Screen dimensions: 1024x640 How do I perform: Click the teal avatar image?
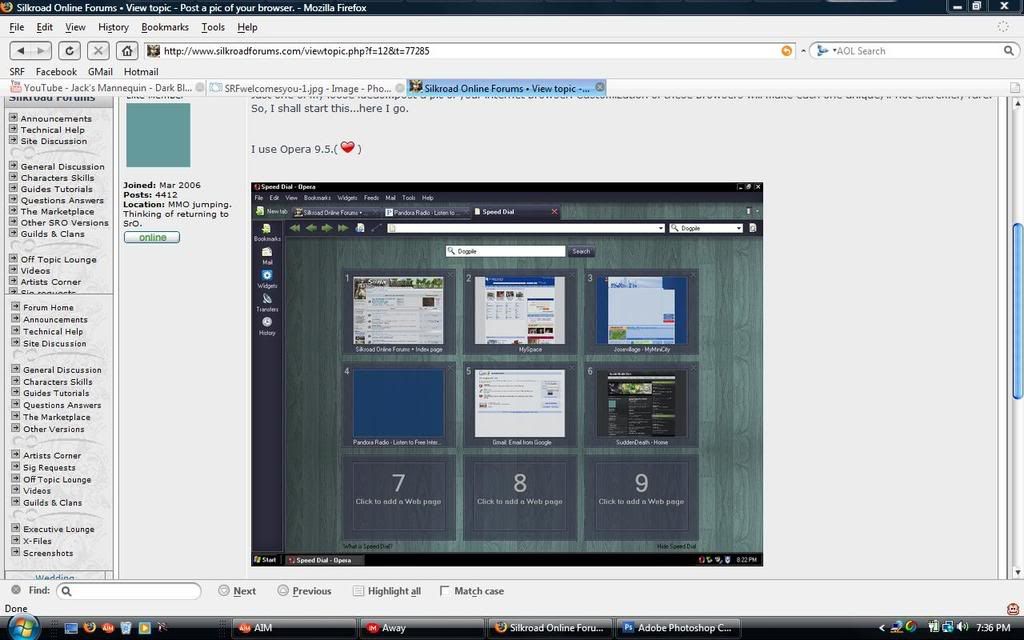pos(158,135)
